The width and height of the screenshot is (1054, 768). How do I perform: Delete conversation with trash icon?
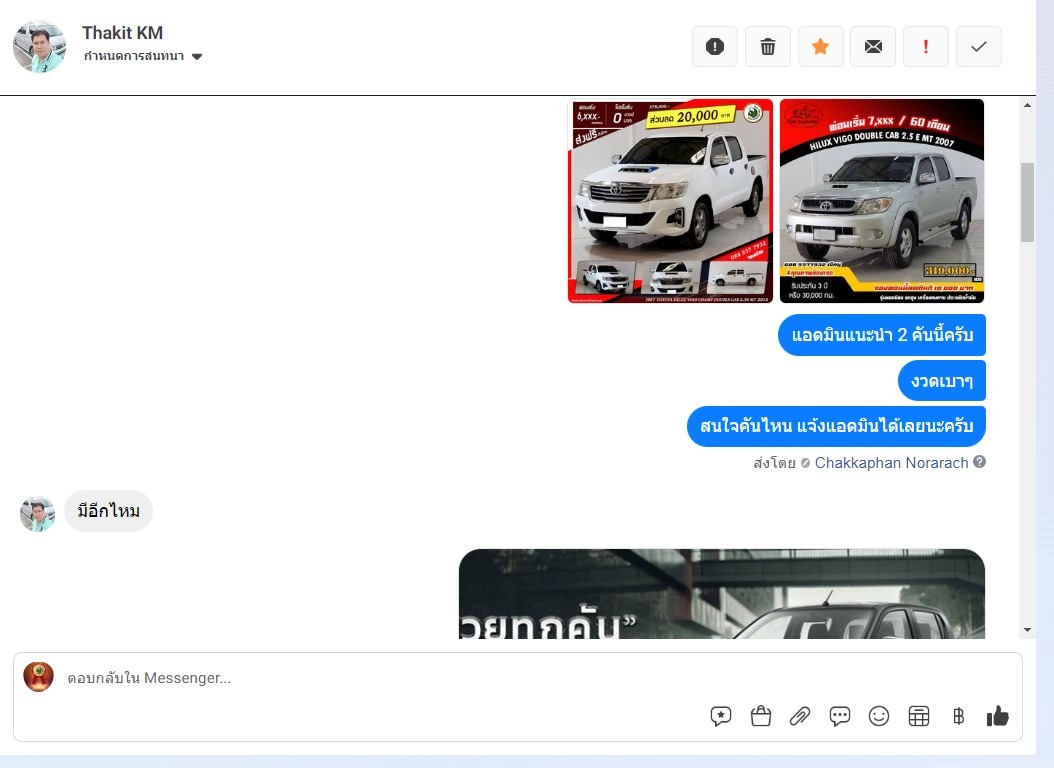point(768,46)
